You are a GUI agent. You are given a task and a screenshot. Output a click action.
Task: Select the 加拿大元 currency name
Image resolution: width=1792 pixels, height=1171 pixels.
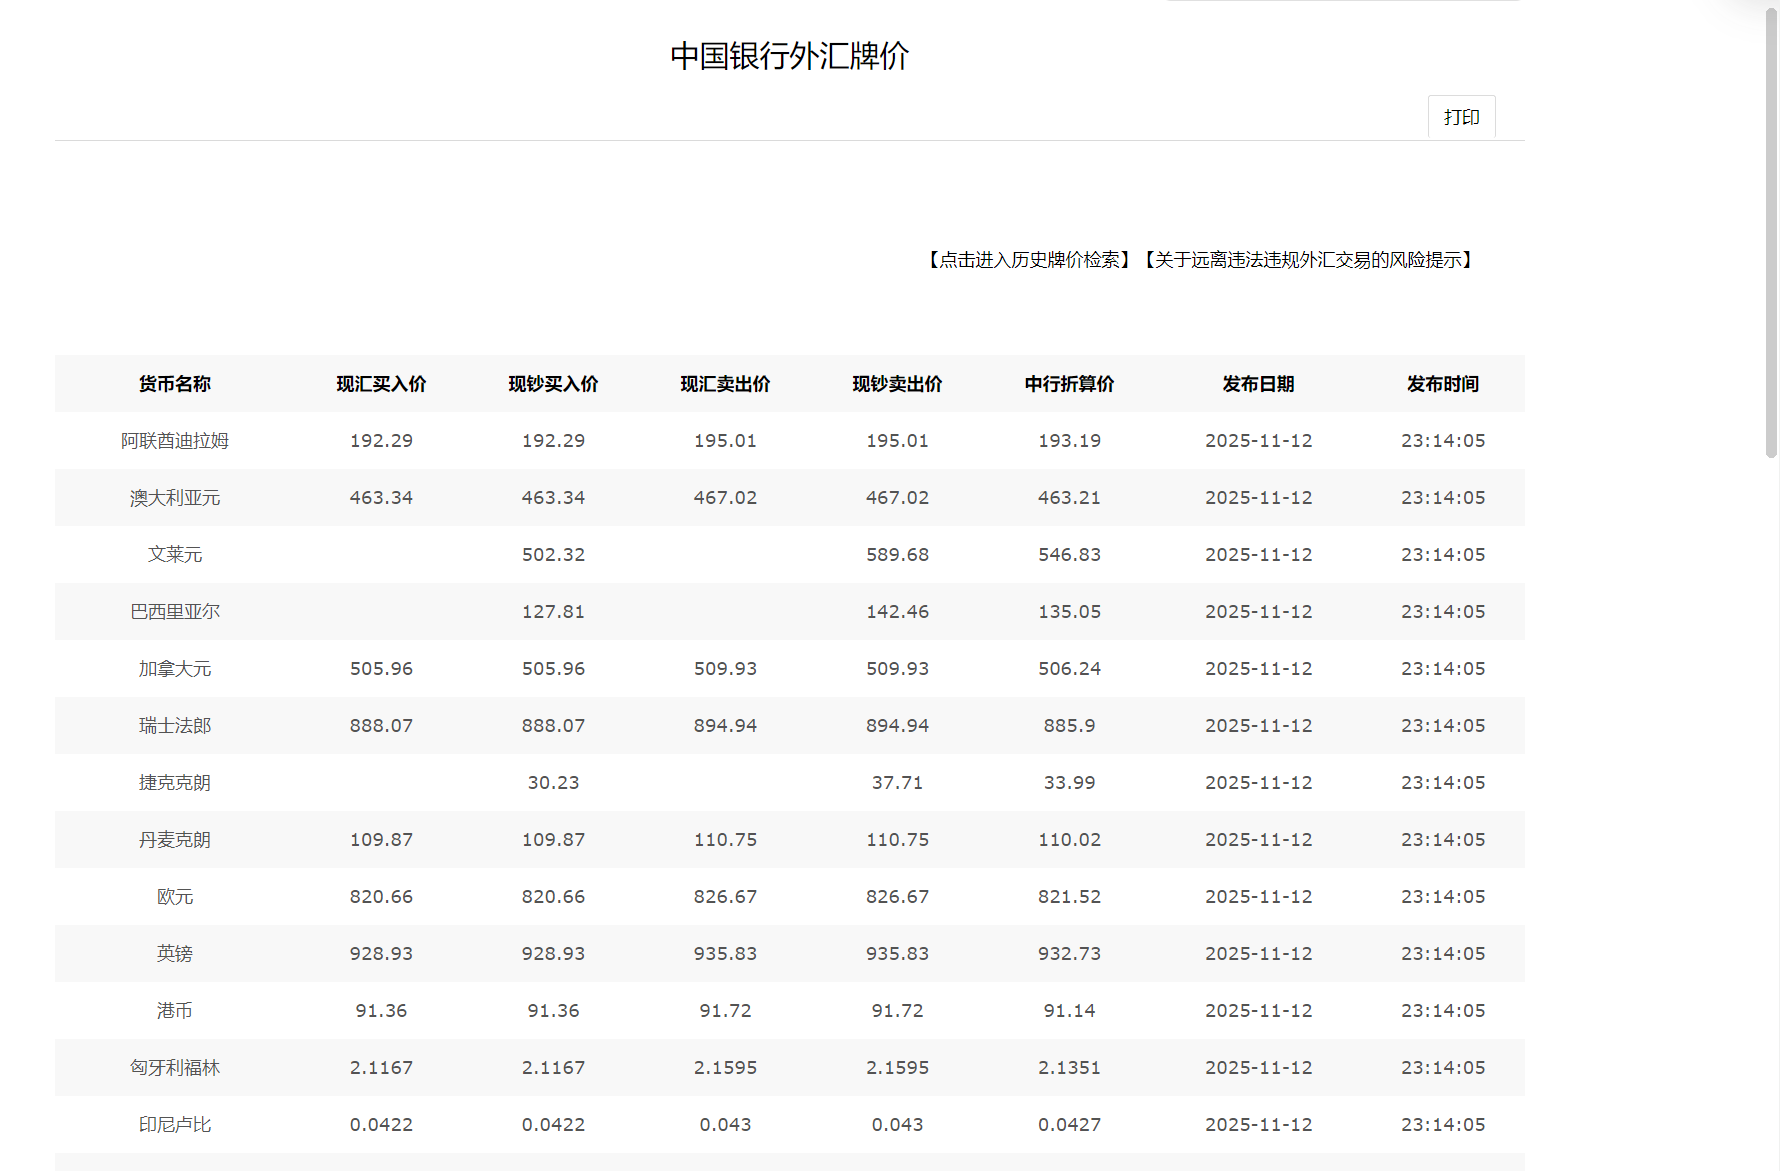pos(175,669)
